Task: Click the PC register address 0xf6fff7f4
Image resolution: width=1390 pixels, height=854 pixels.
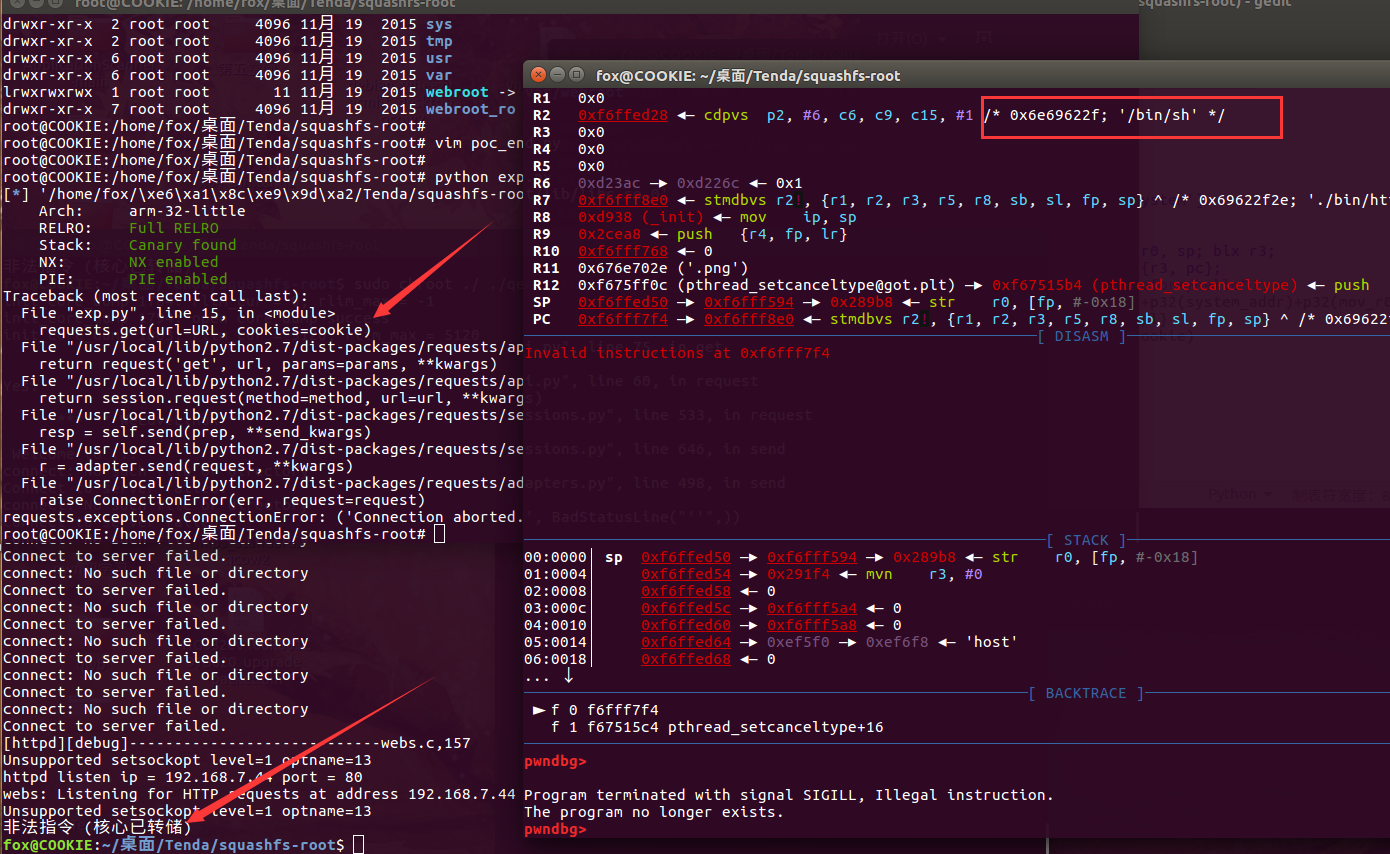Action: 623,319
